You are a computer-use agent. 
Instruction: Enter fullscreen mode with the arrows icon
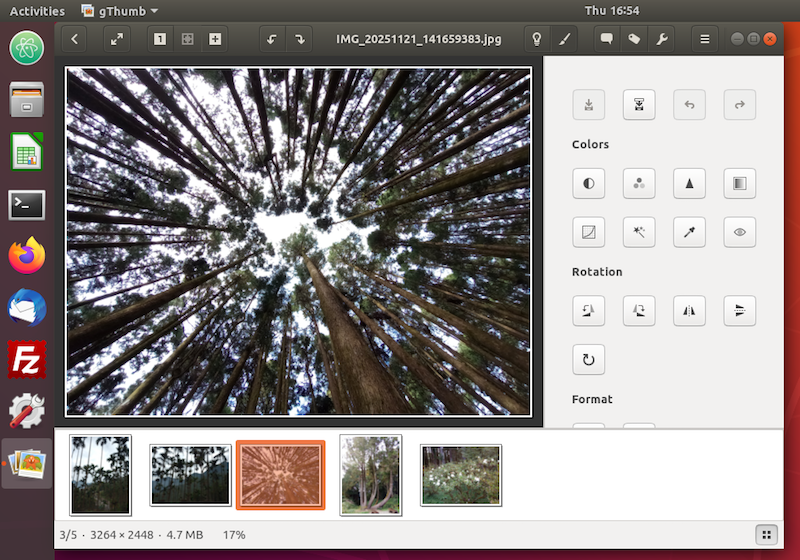pos(117,39)
